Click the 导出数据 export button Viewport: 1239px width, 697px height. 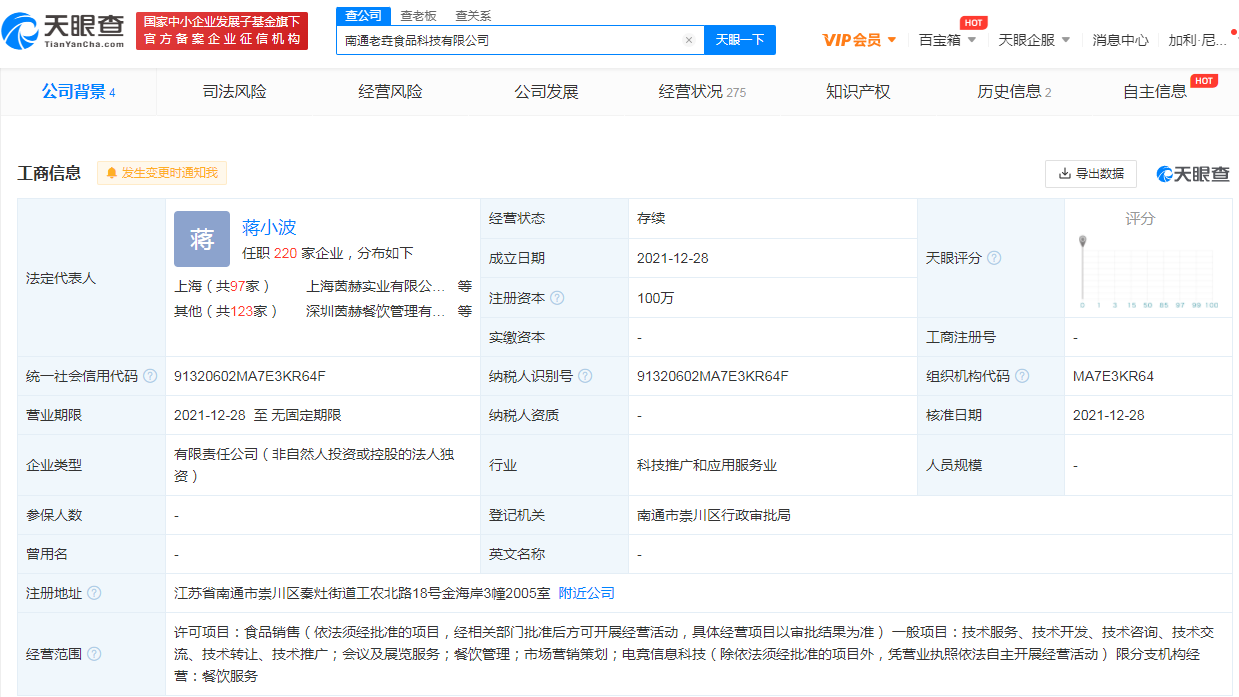1091,174
